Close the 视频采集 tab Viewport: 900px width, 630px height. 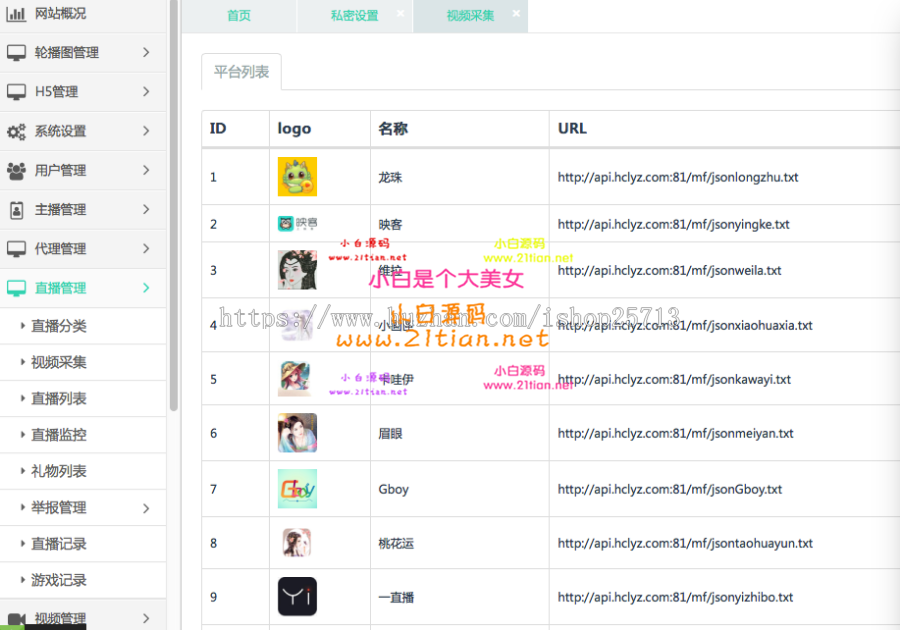[x=516, y=13]
